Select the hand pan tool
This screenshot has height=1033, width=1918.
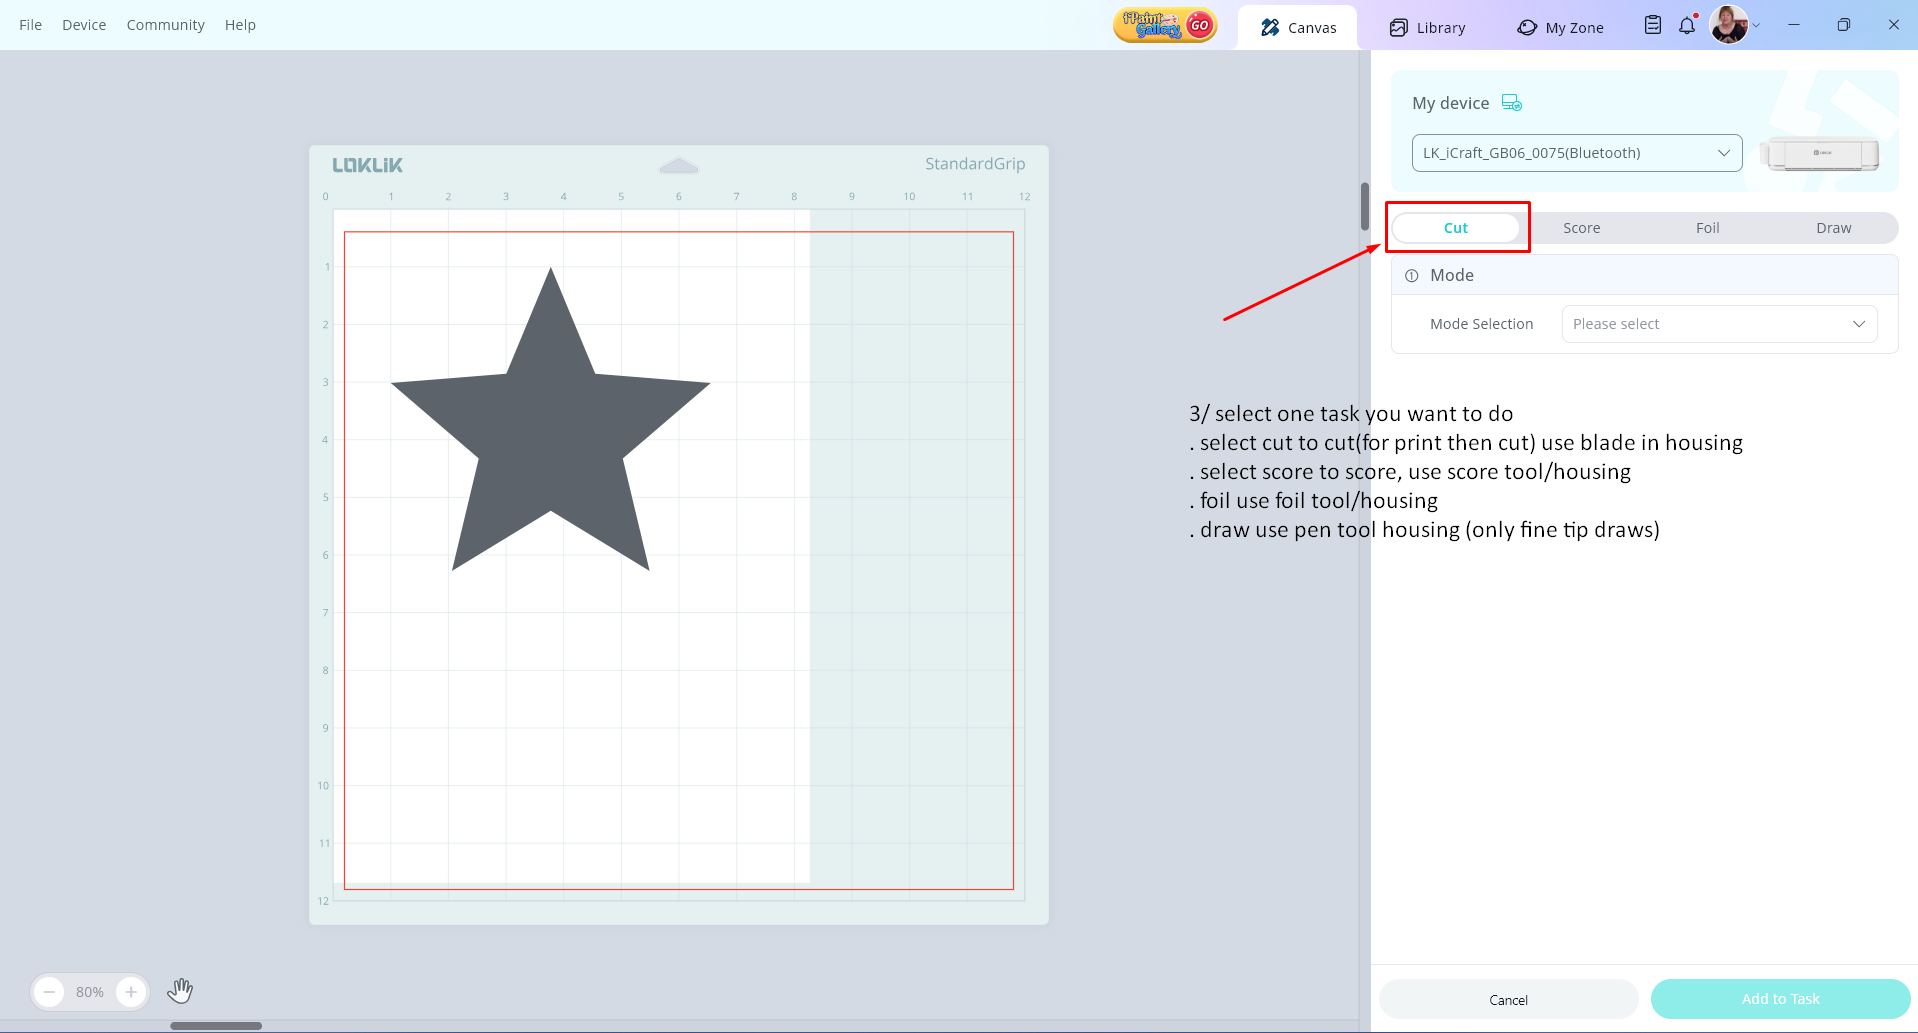coord(180,991)
